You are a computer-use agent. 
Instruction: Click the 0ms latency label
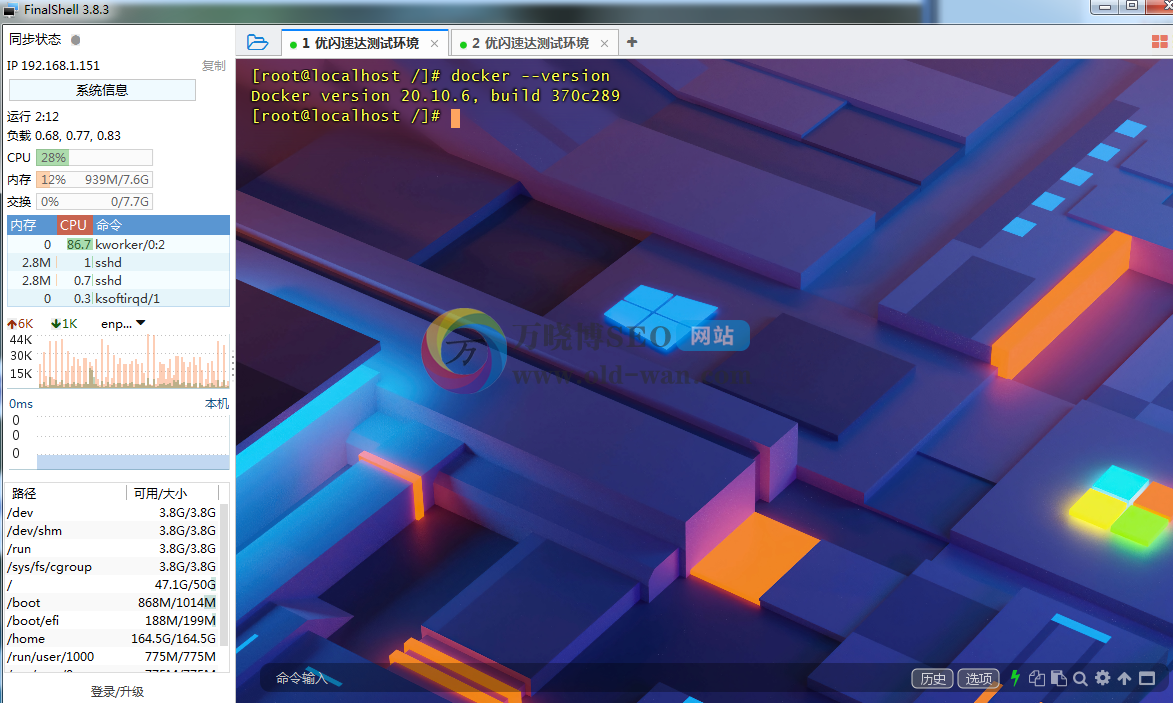pos(21,404)
